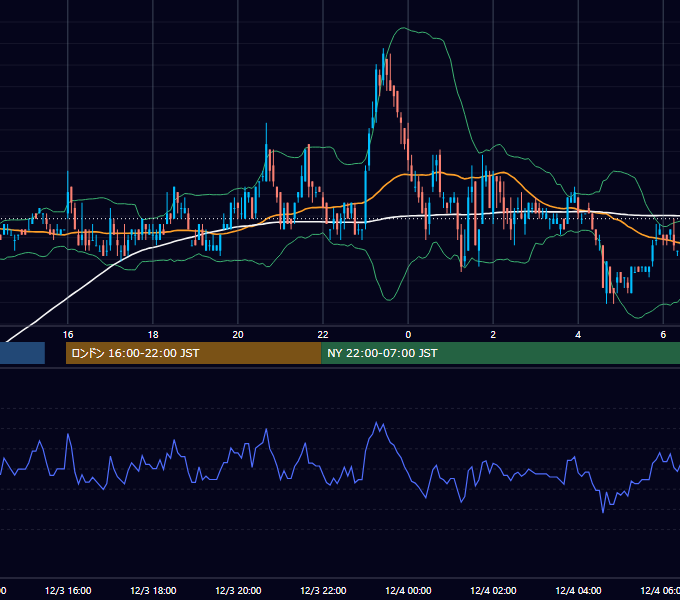Click the 4 hour label on the price chart axis

[x=578, y=335]
